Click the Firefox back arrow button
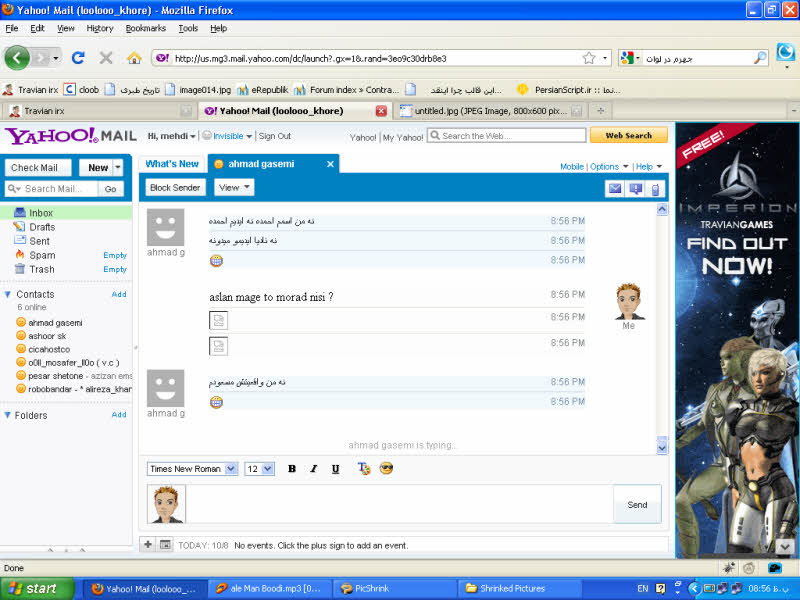This screenshot has width=800, height=600. tap(17, 58)
